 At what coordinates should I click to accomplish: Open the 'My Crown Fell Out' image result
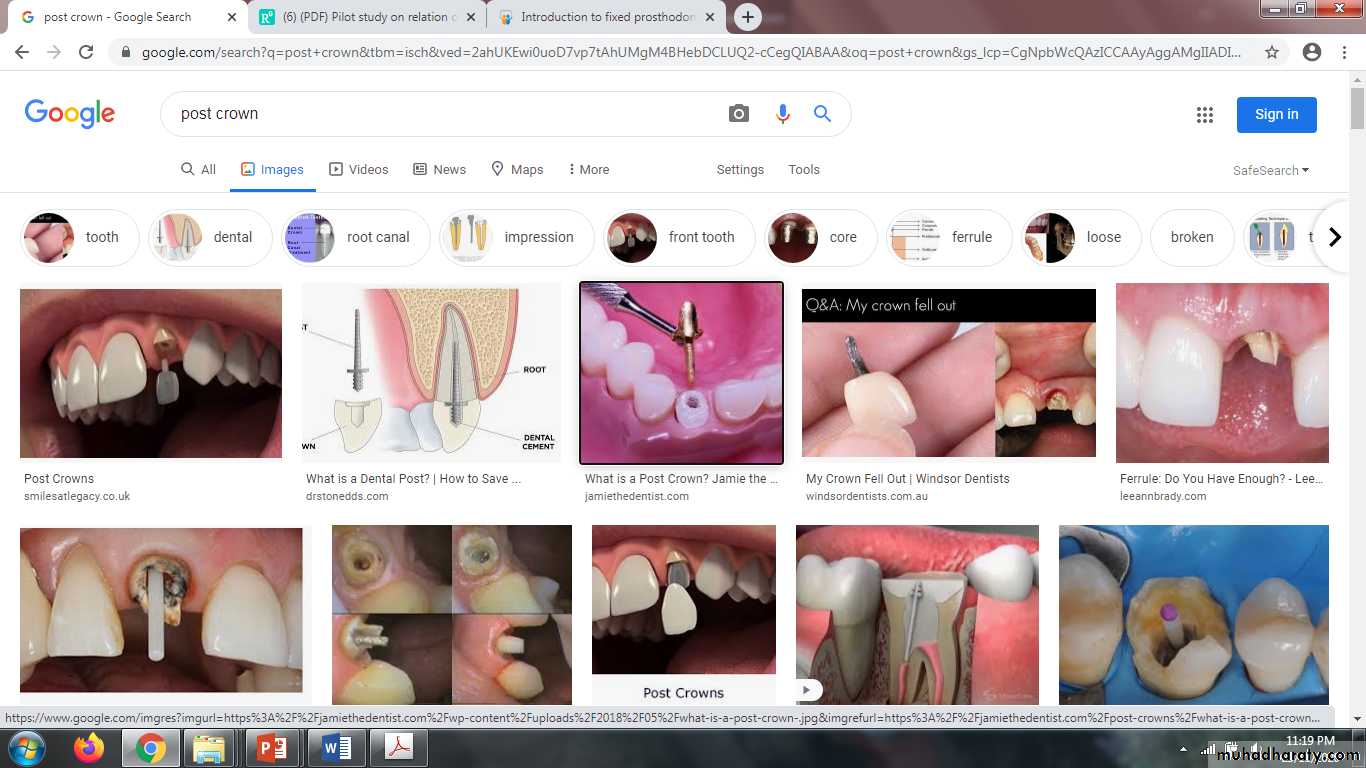948,373
